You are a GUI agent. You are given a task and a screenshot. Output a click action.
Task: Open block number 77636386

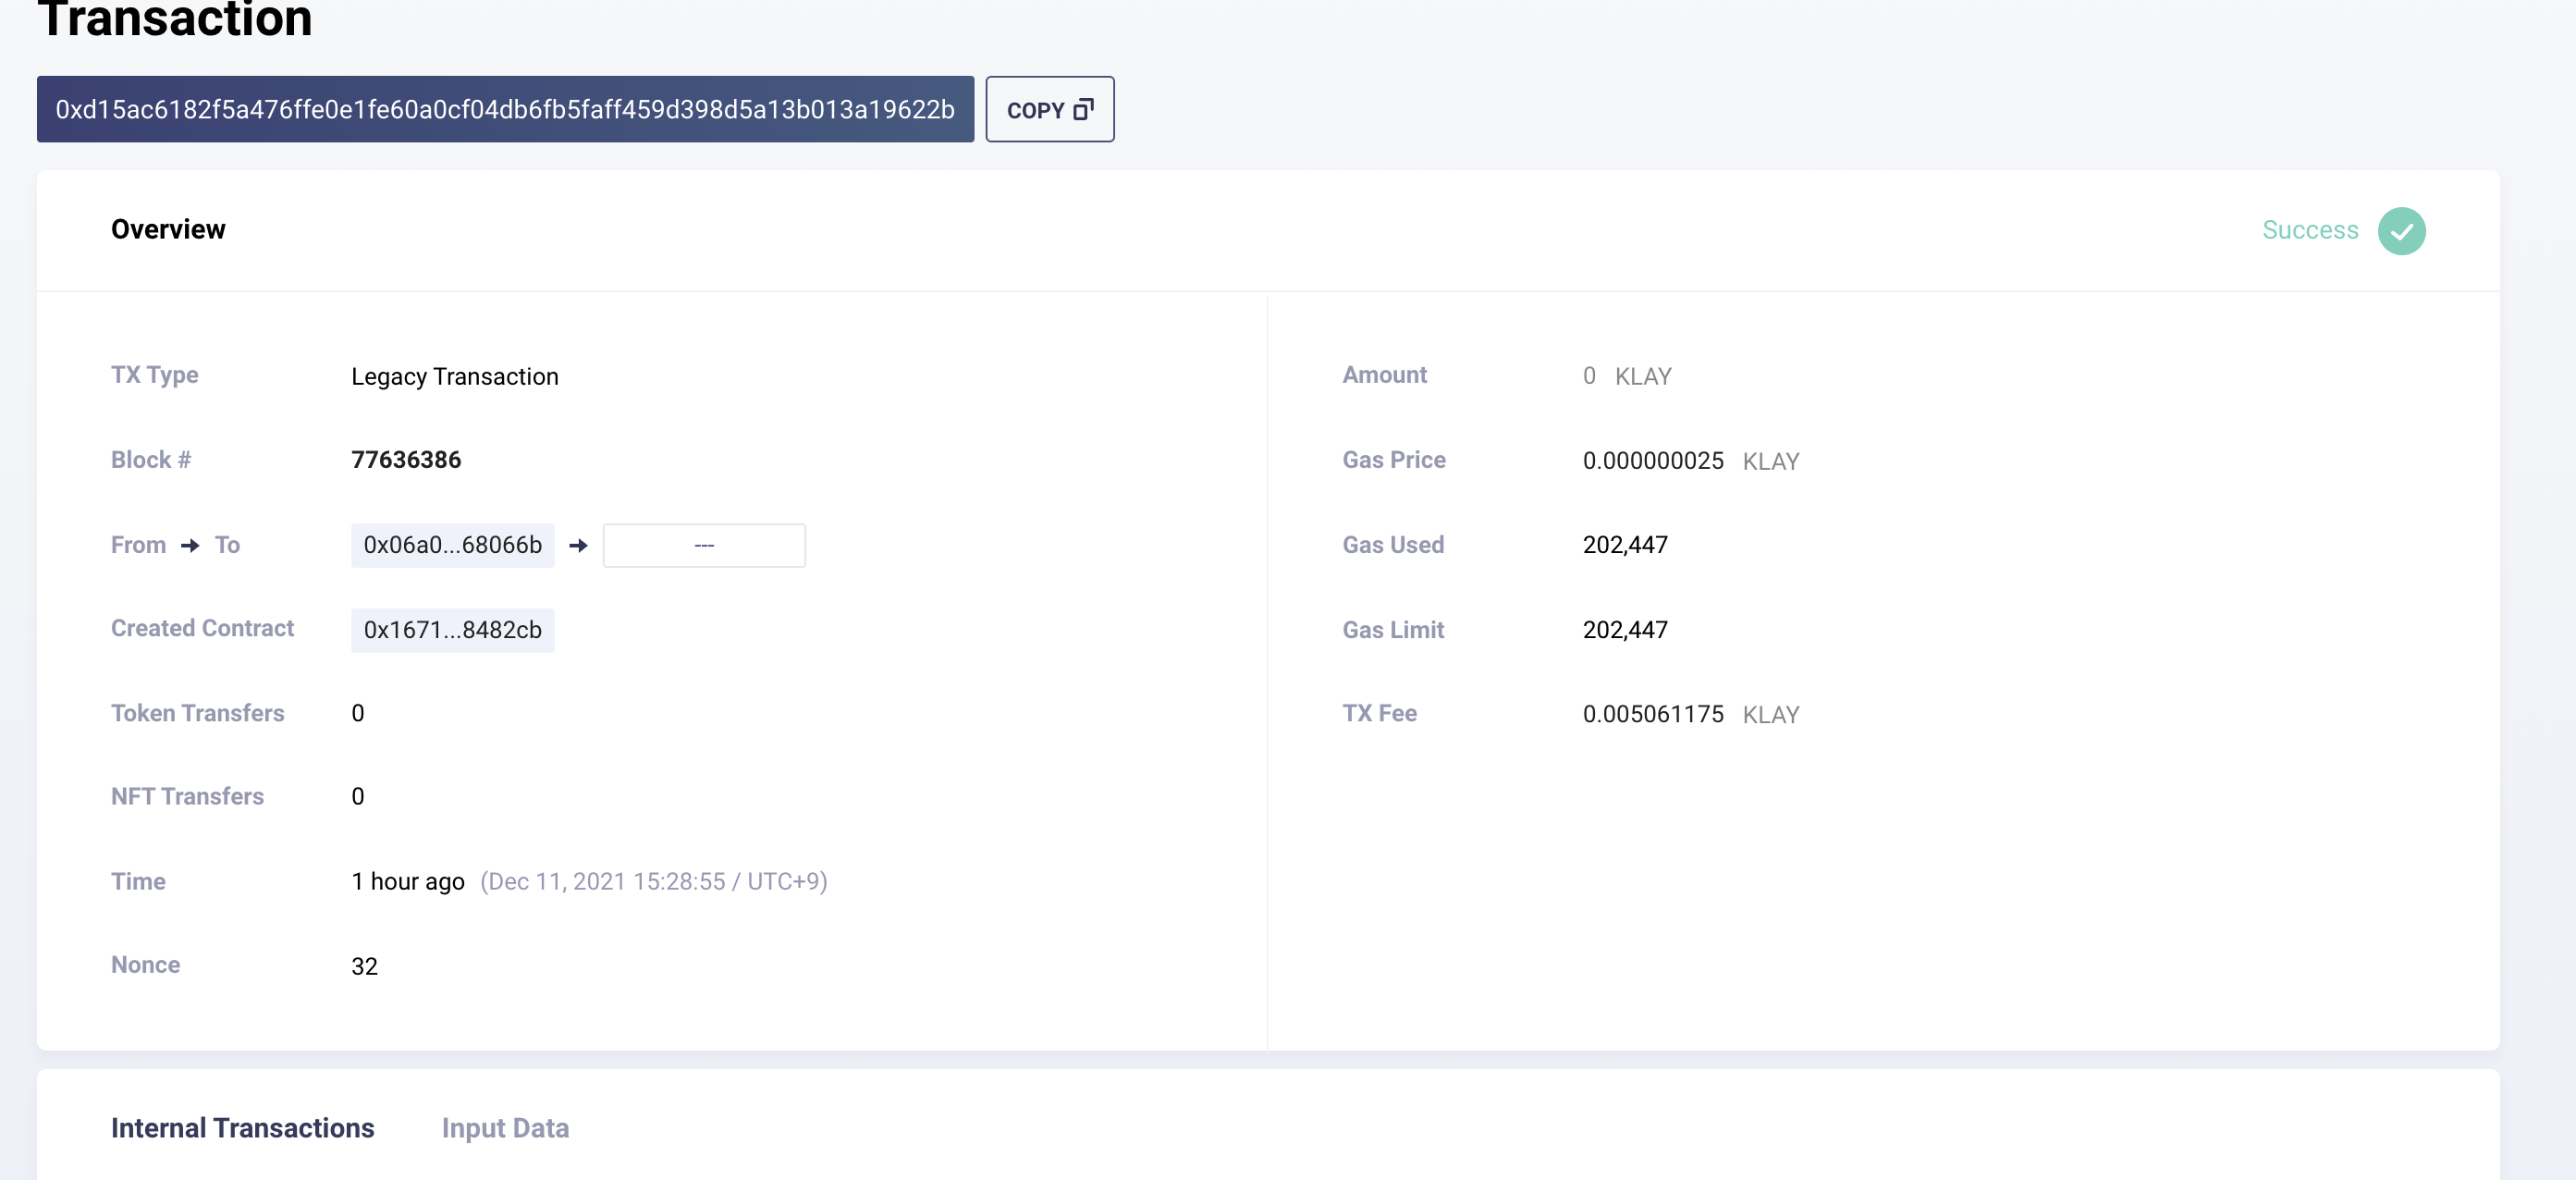coord(406,460)
